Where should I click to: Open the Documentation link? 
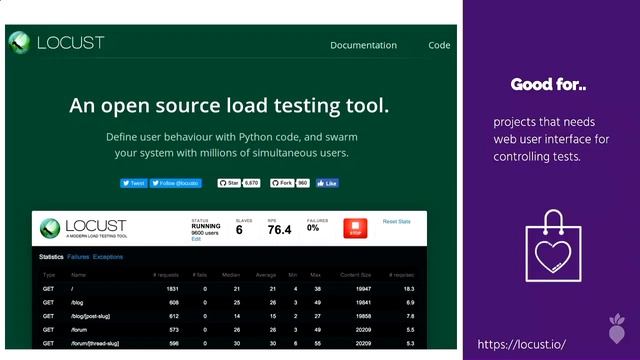pos(363,45)
